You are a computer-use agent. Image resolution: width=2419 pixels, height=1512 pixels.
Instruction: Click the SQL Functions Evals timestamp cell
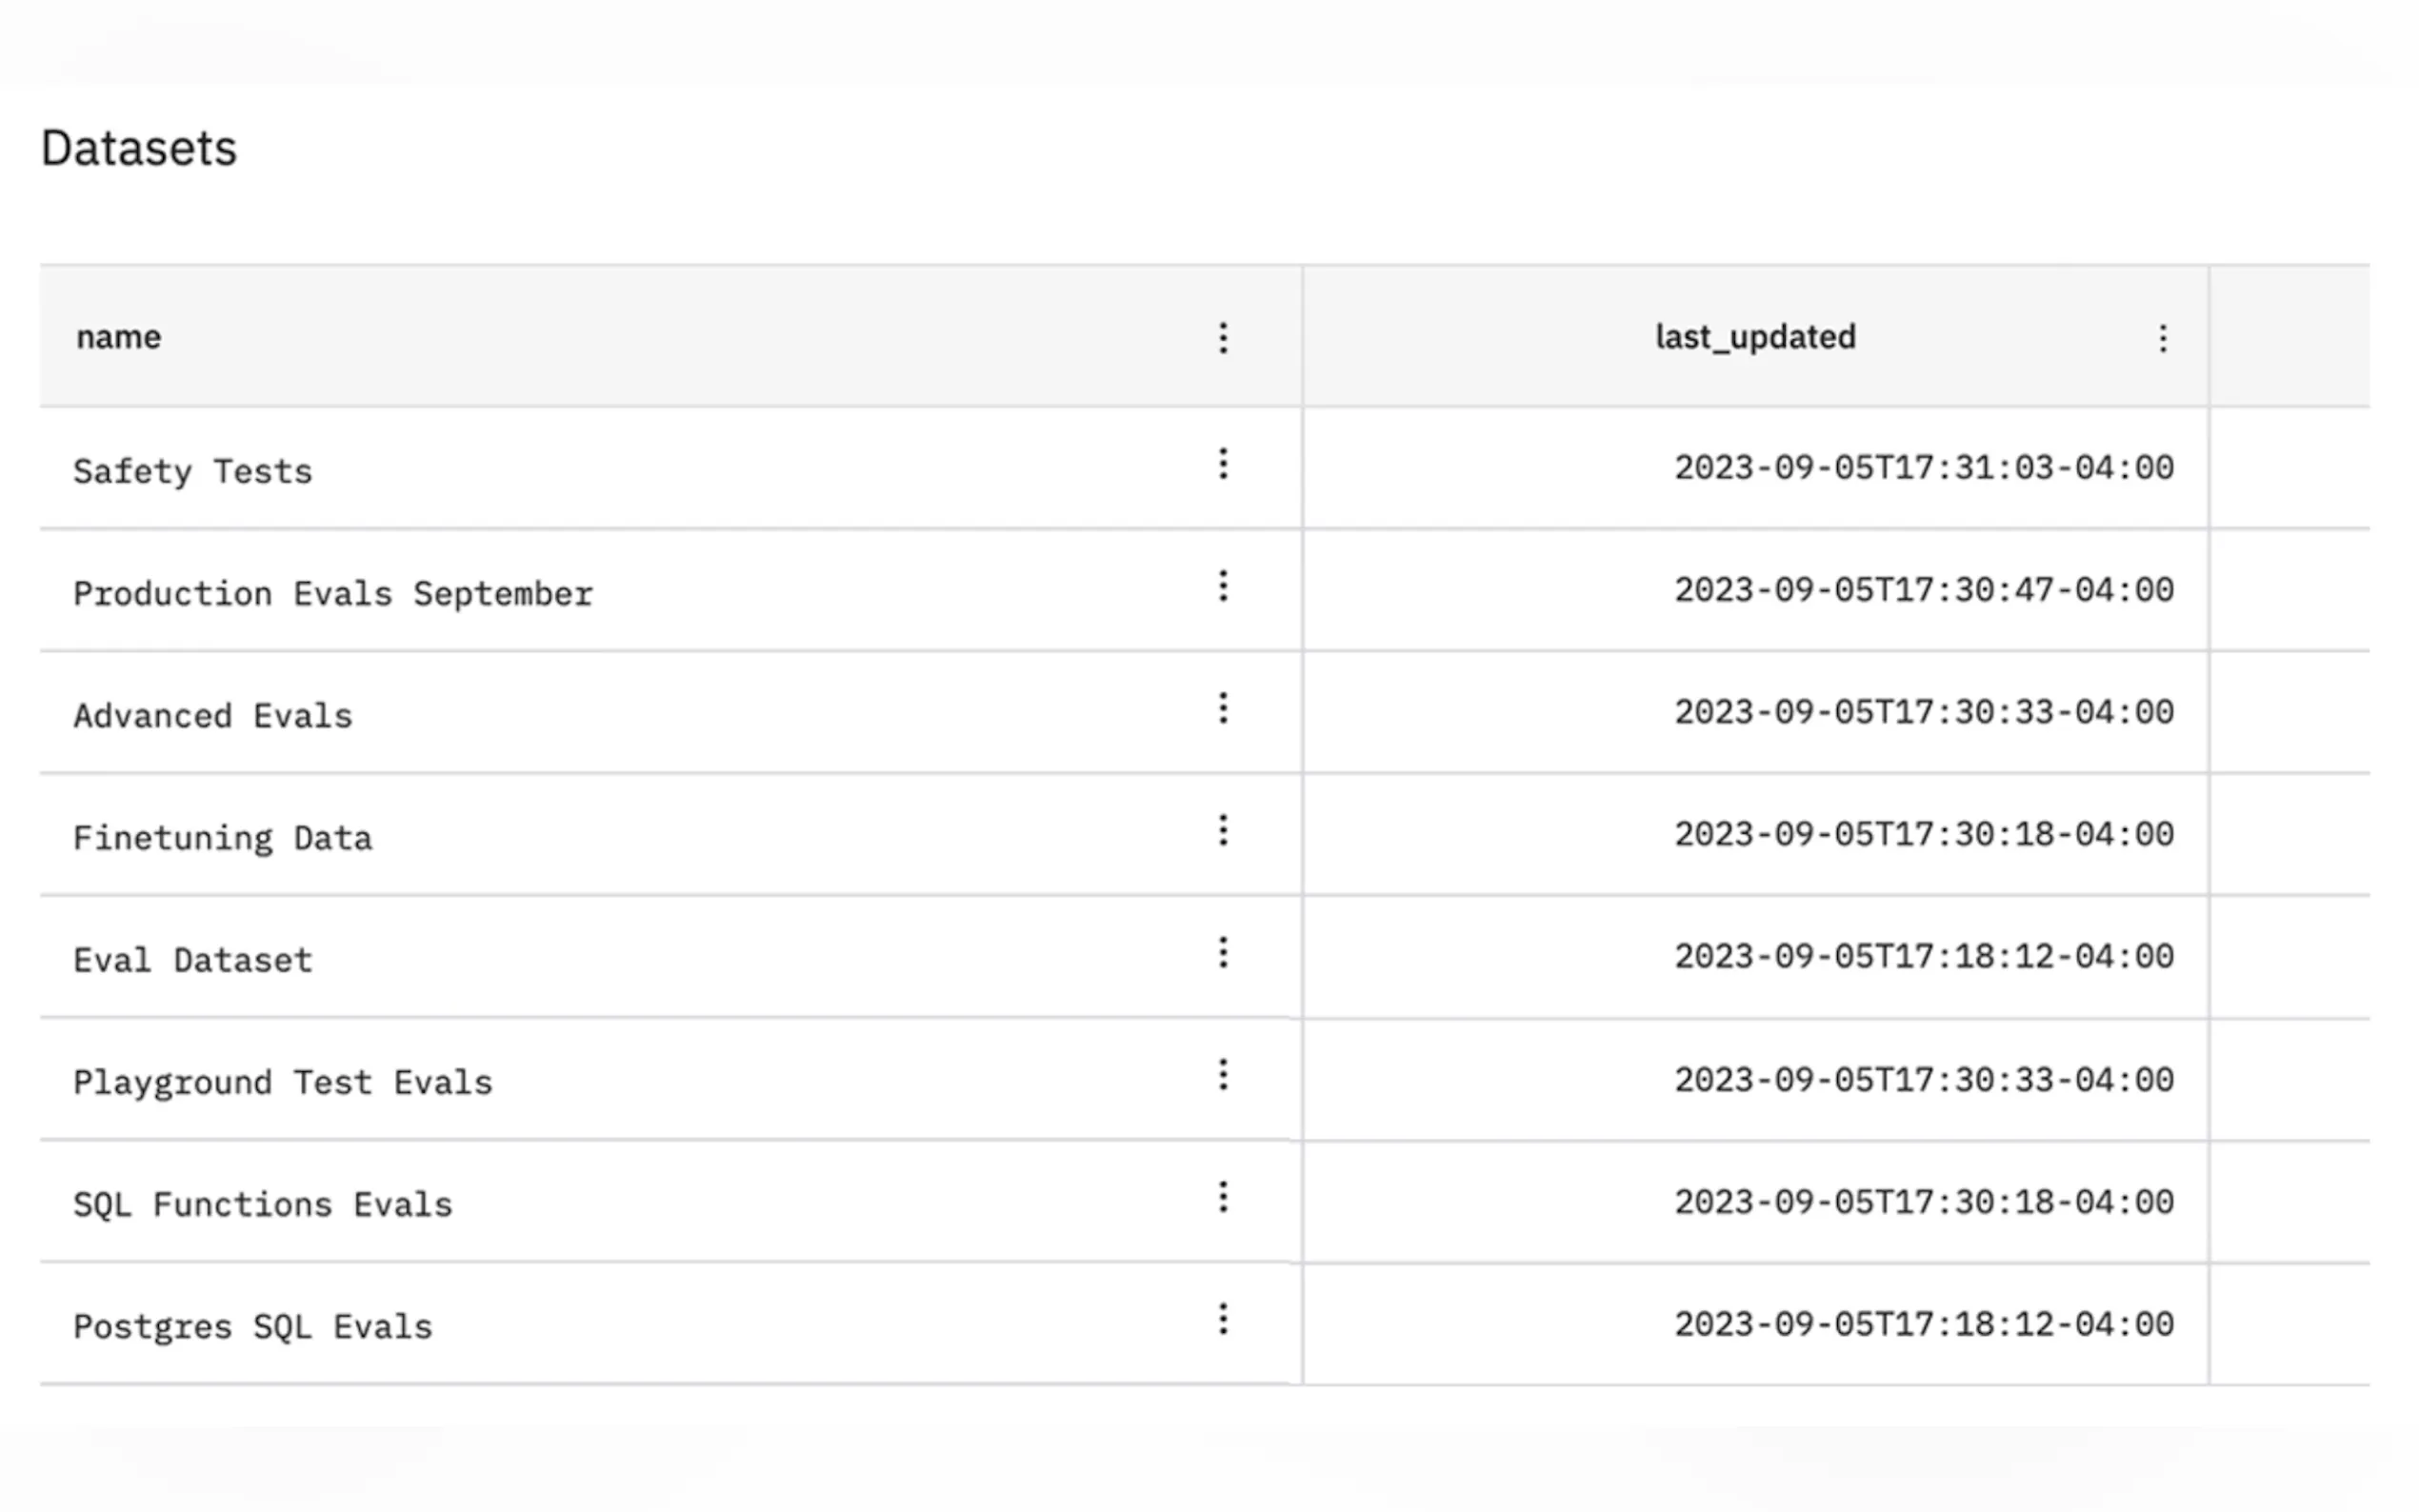tap(1923, 1202)
